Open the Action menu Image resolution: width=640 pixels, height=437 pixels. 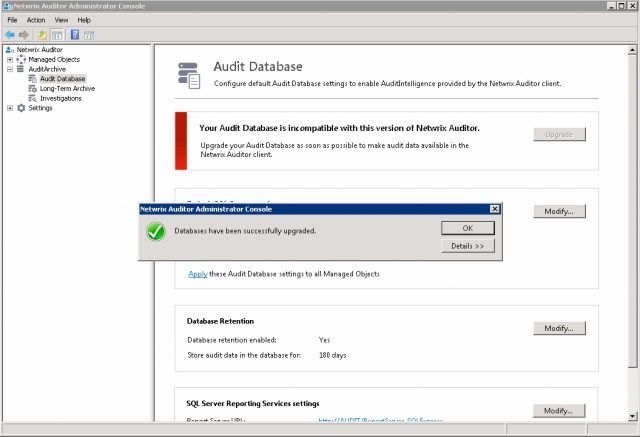tap(36, 20)
